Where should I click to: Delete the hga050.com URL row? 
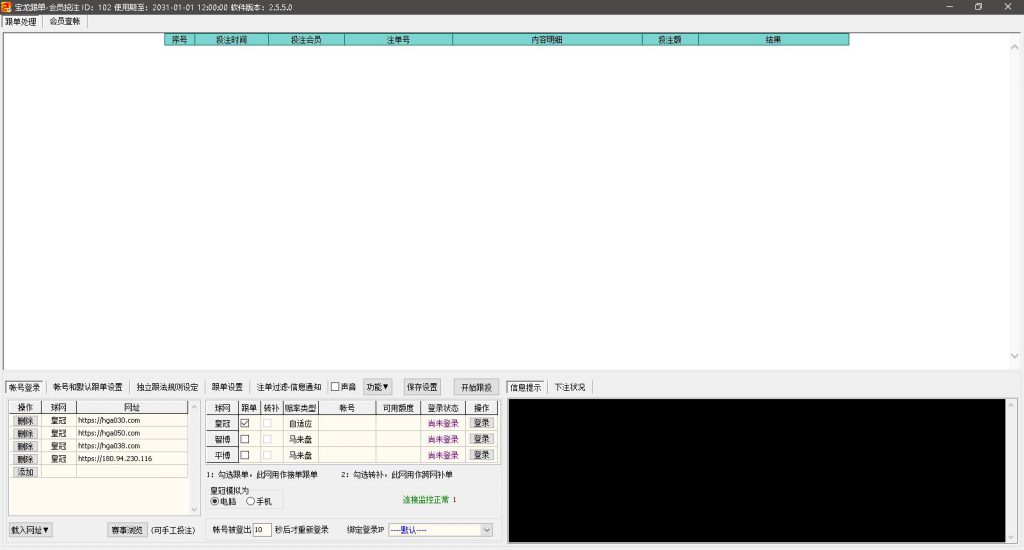pos(25,434)
